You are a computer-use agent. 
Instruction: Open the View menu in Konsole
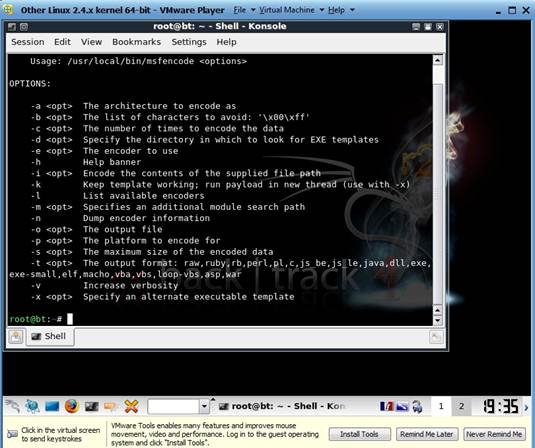(91, 42)
